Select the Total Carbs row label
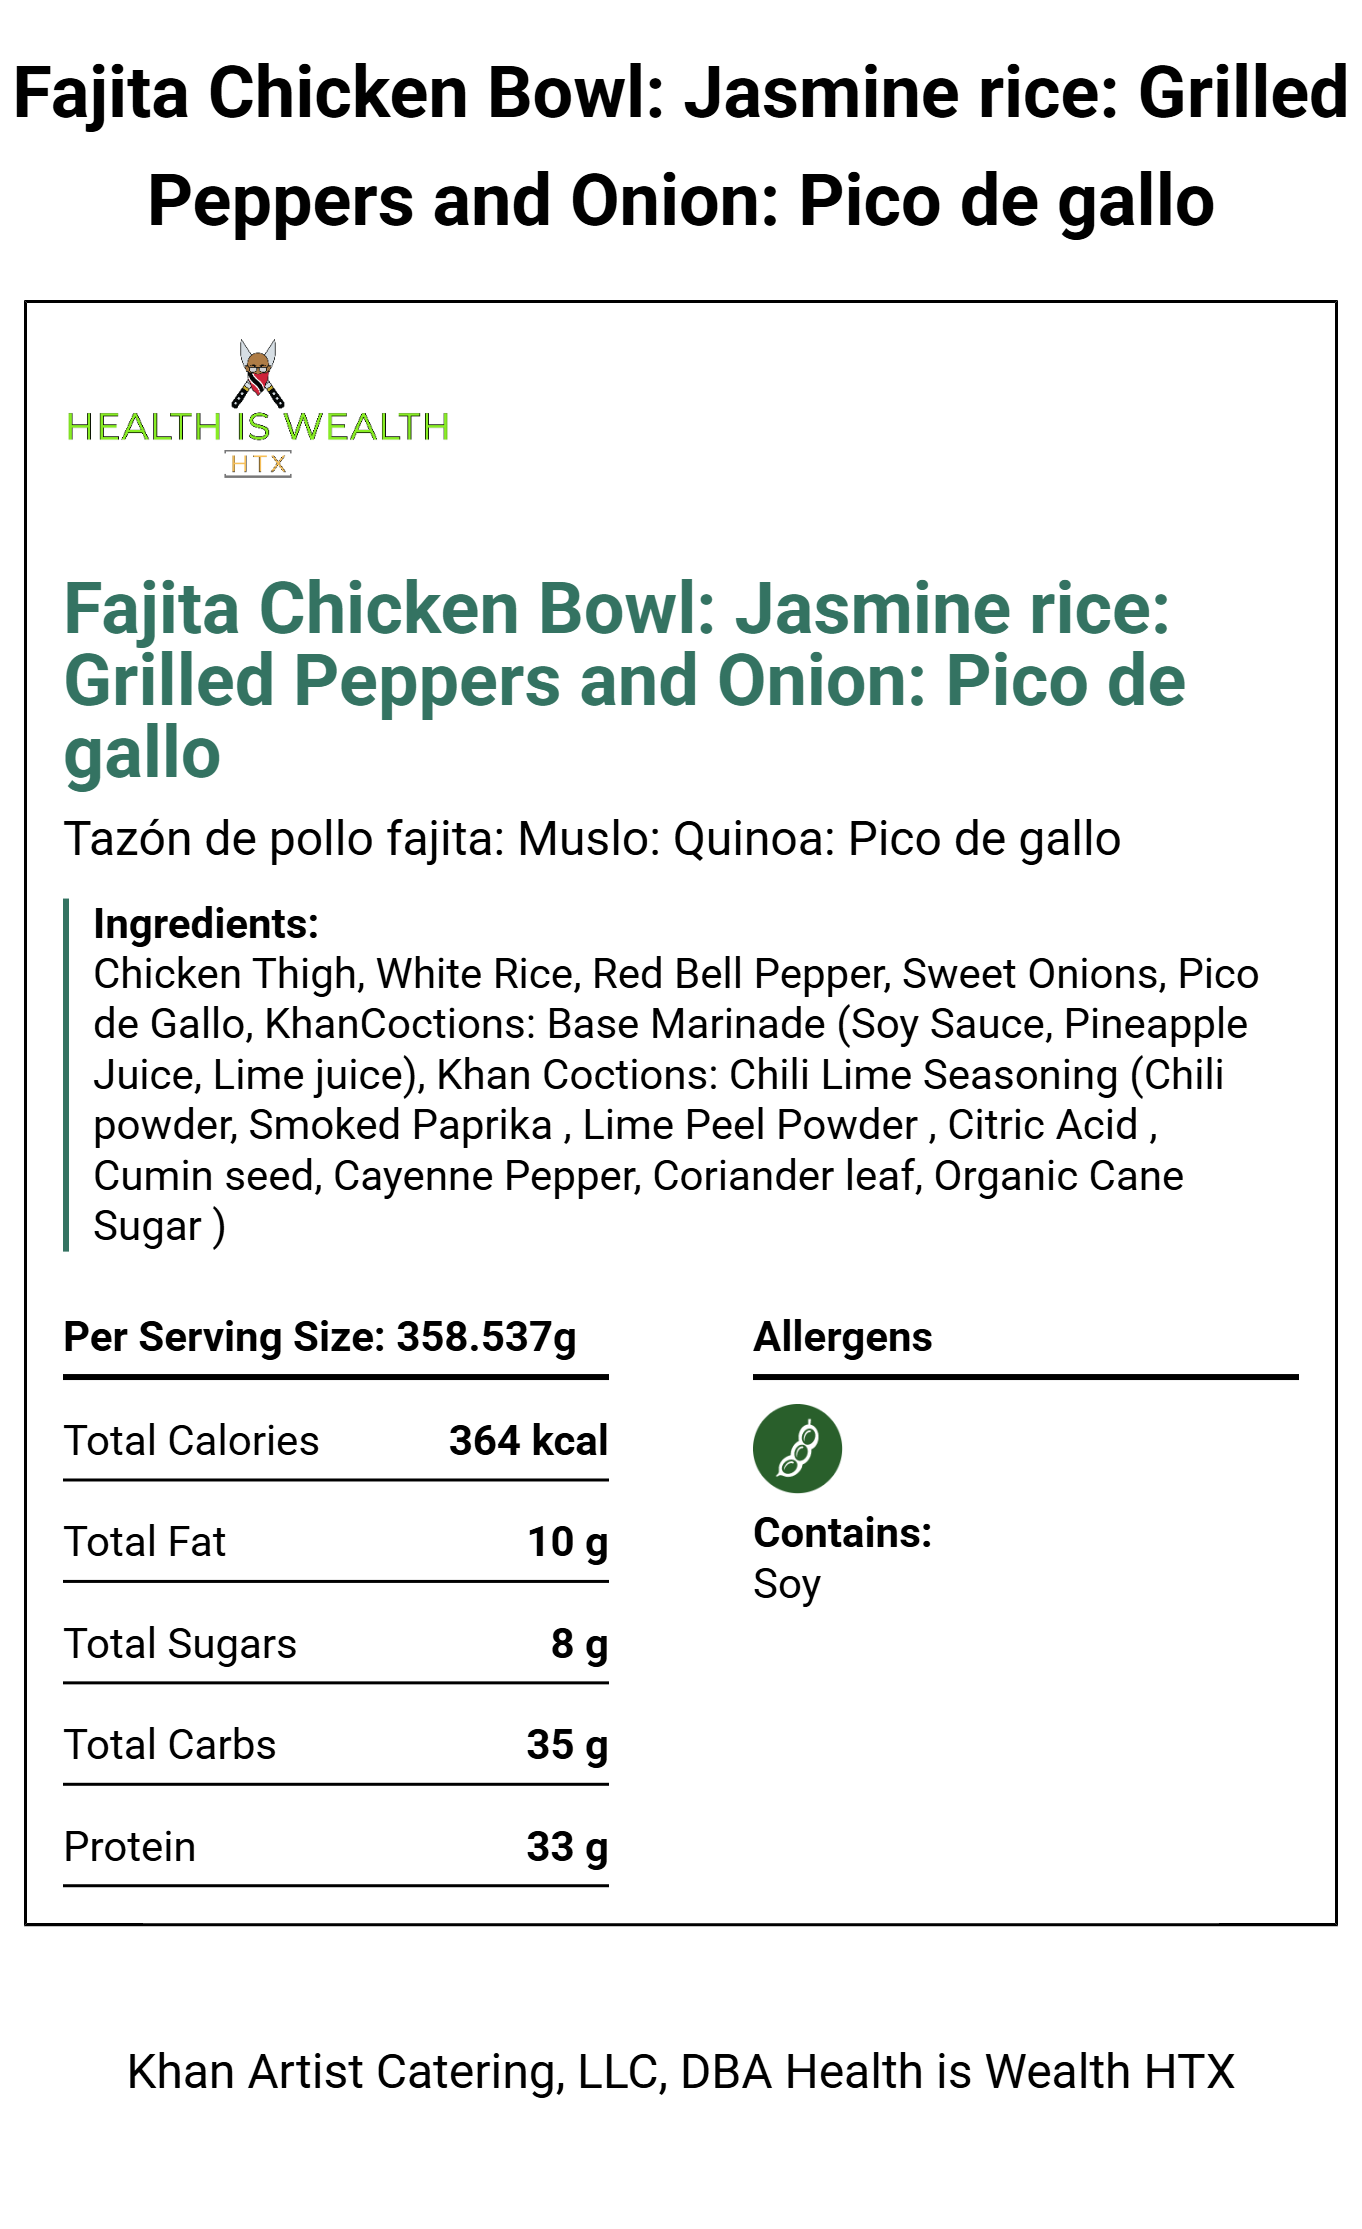This screenshot has height=2229, width=1362. [170, 1745]
